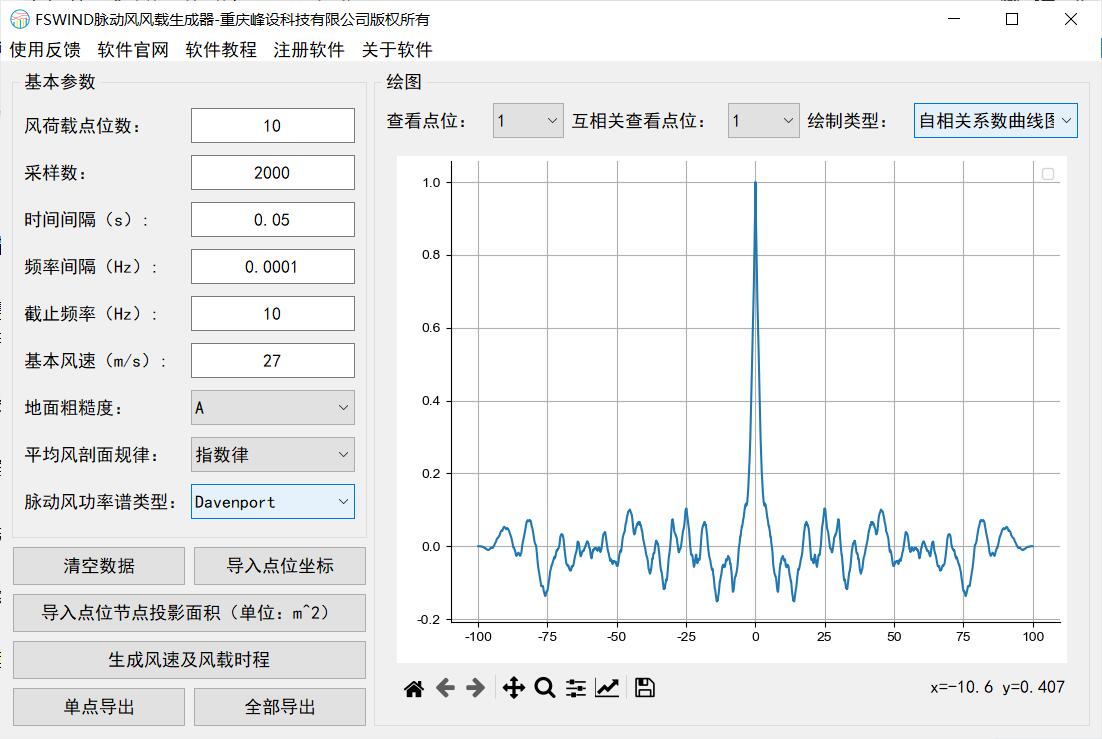
Task: Open edit axis and curve parameters icon
Action: (x=607, y=688)
